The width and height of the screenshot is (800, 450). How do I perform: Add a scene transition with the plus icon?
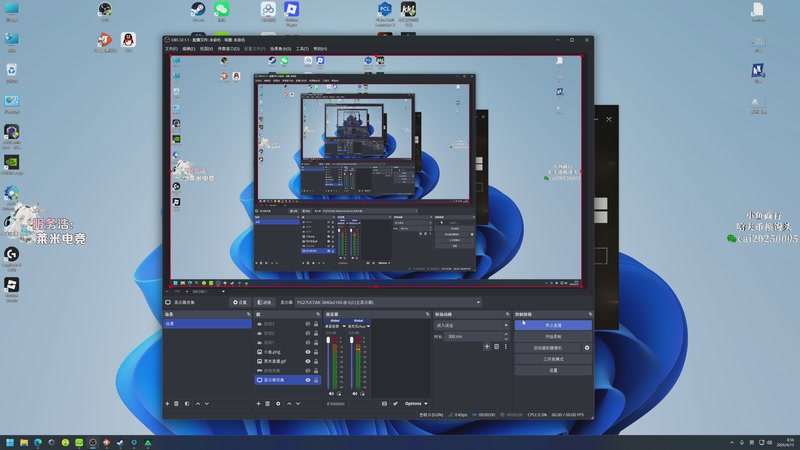(x=487, y=346)
